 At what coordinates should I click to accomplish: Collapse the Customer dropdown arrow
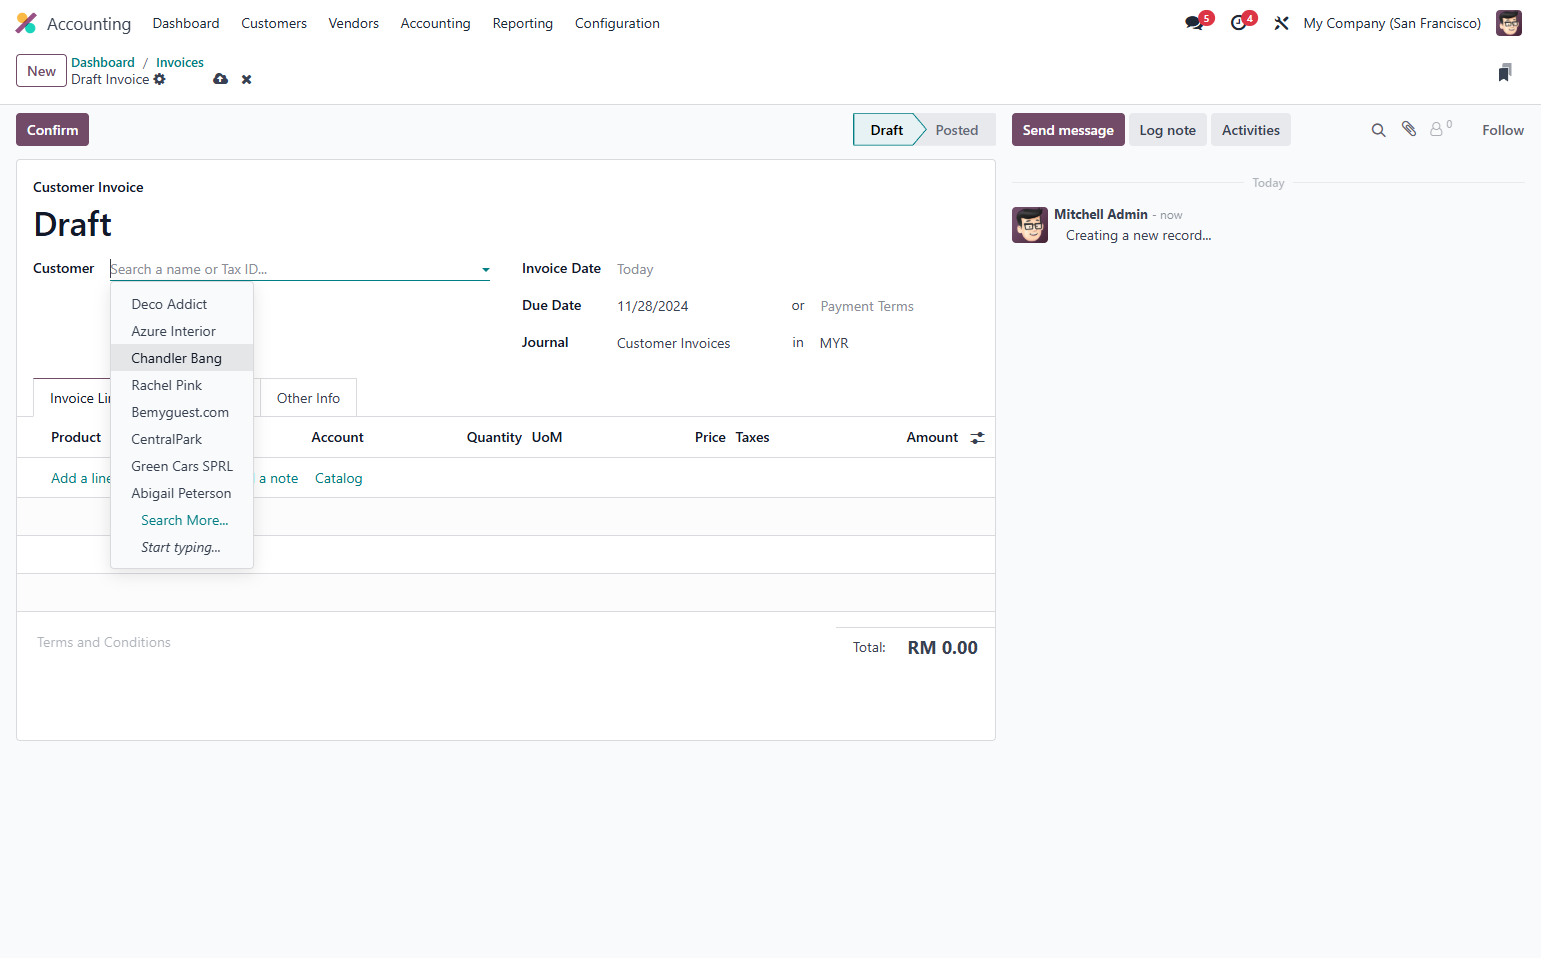486,269
